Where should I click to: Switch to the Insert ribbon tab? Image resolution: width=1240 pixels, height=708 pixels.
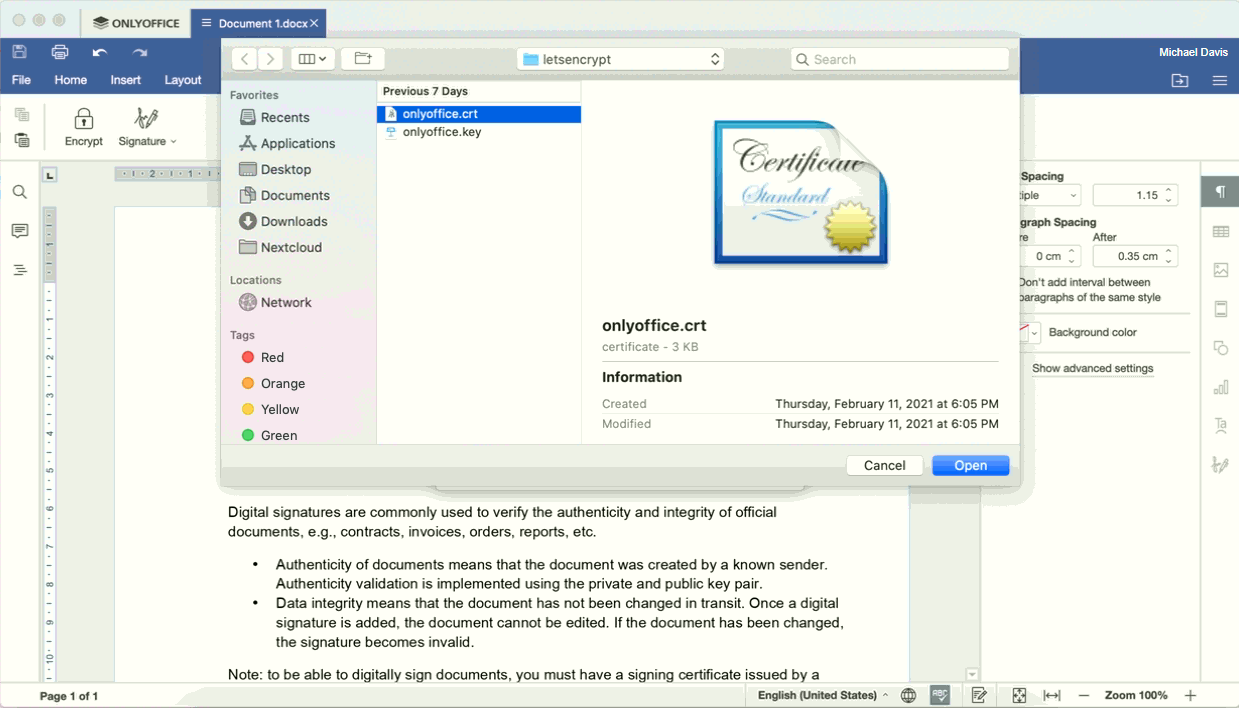tap(125, 80)
